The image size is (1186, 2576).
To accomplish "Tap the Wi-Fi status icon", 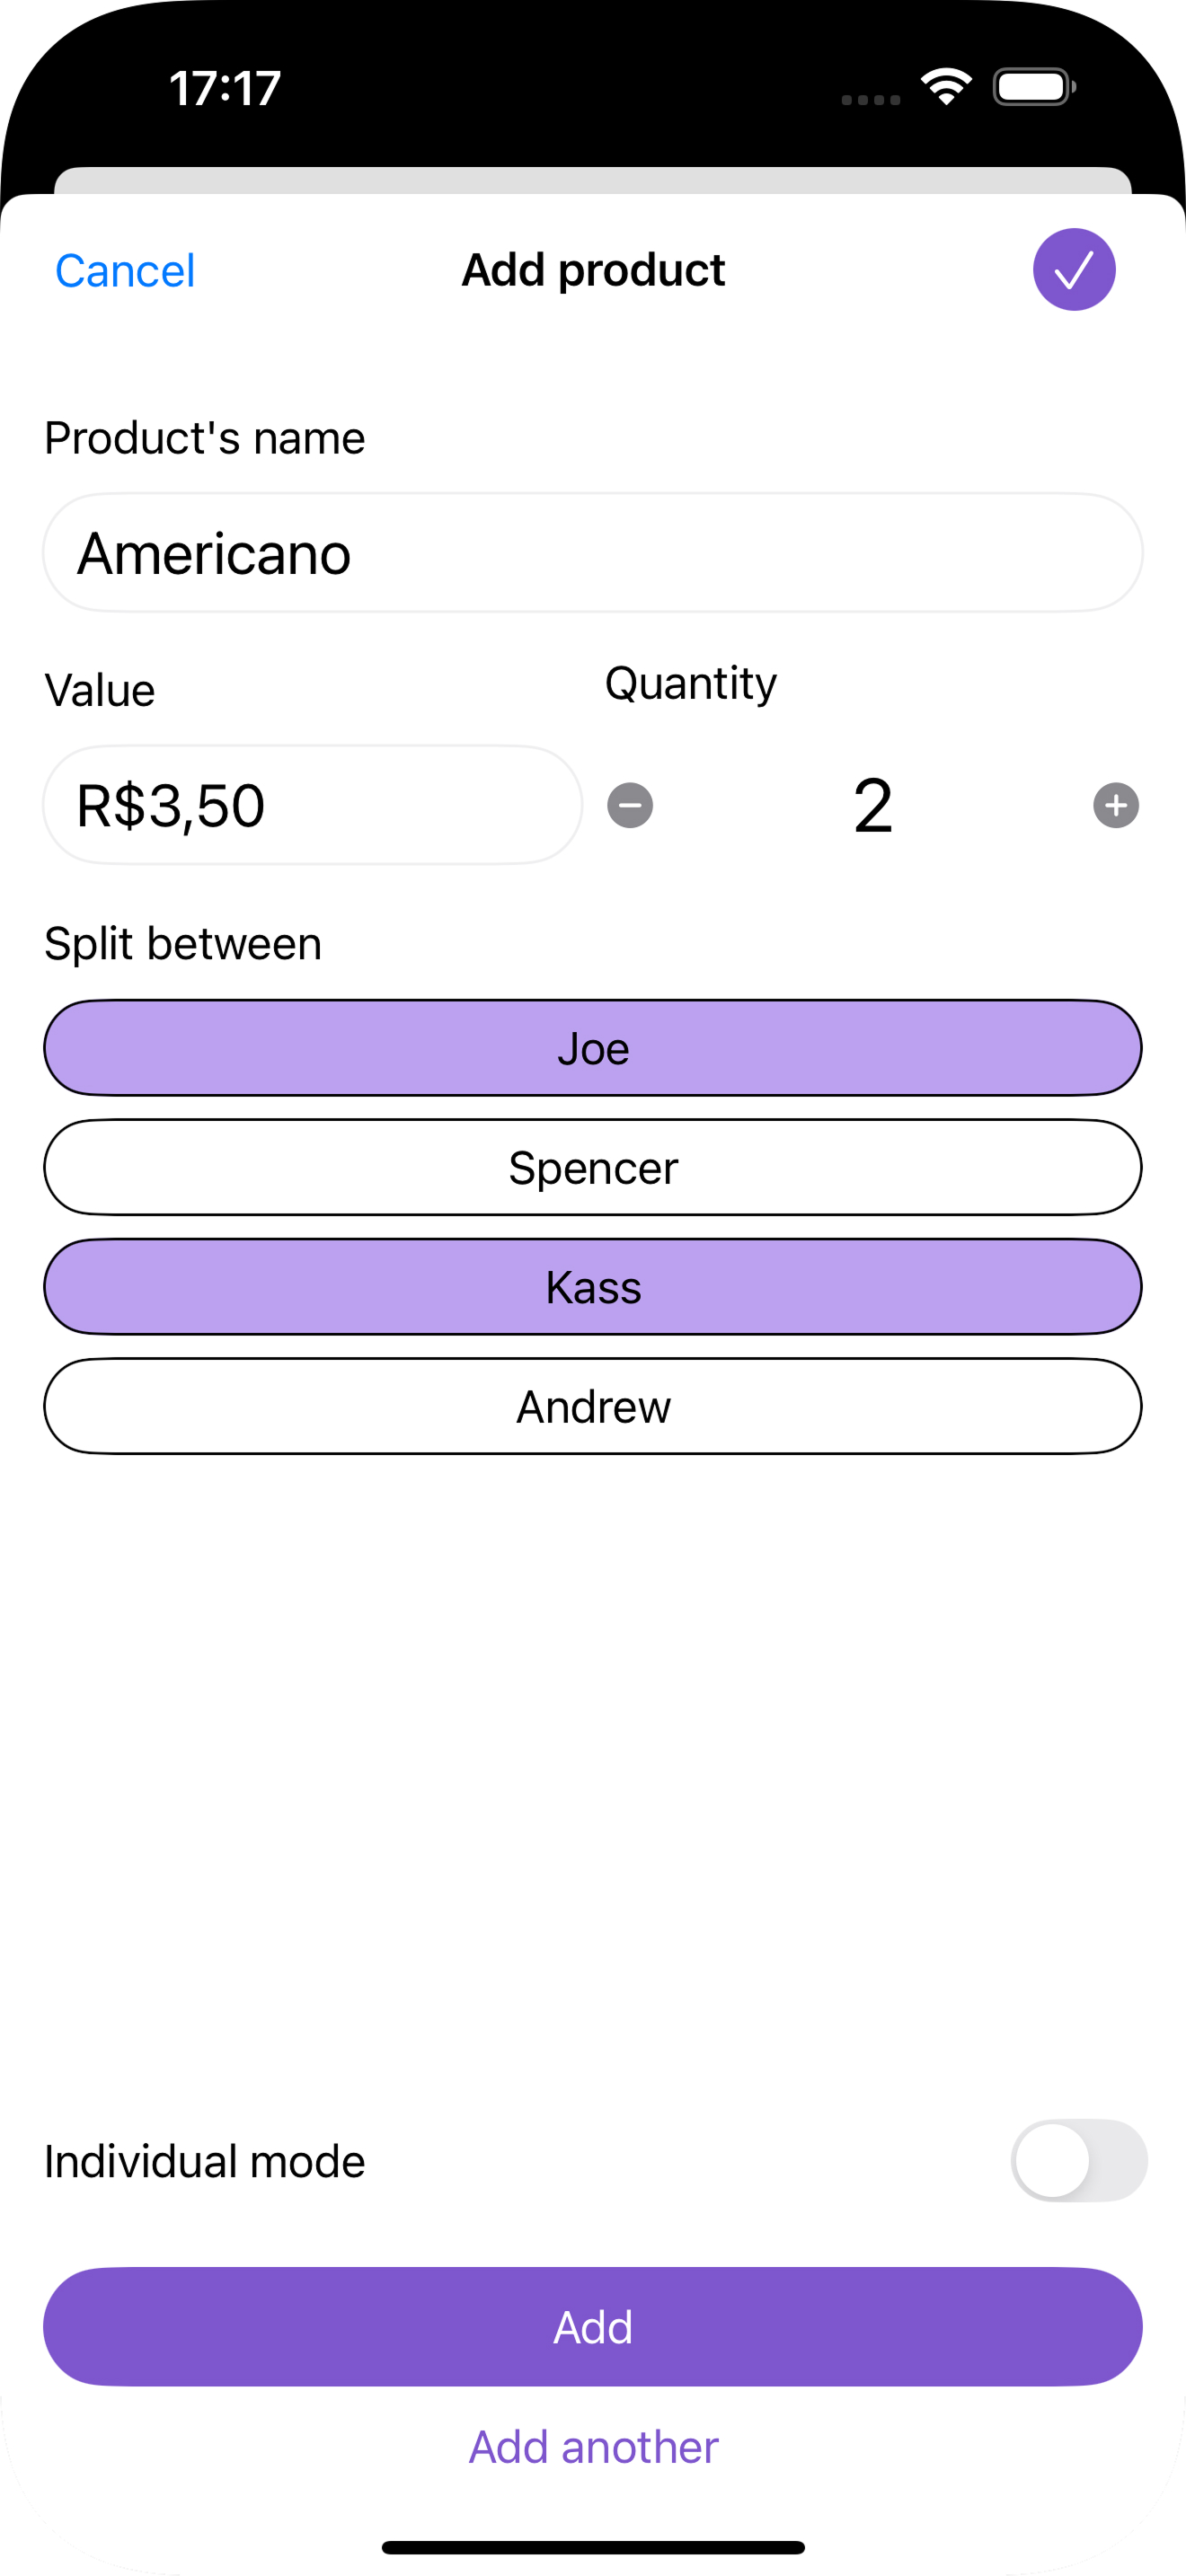I will pyautogui.click(x=946, y=87).
